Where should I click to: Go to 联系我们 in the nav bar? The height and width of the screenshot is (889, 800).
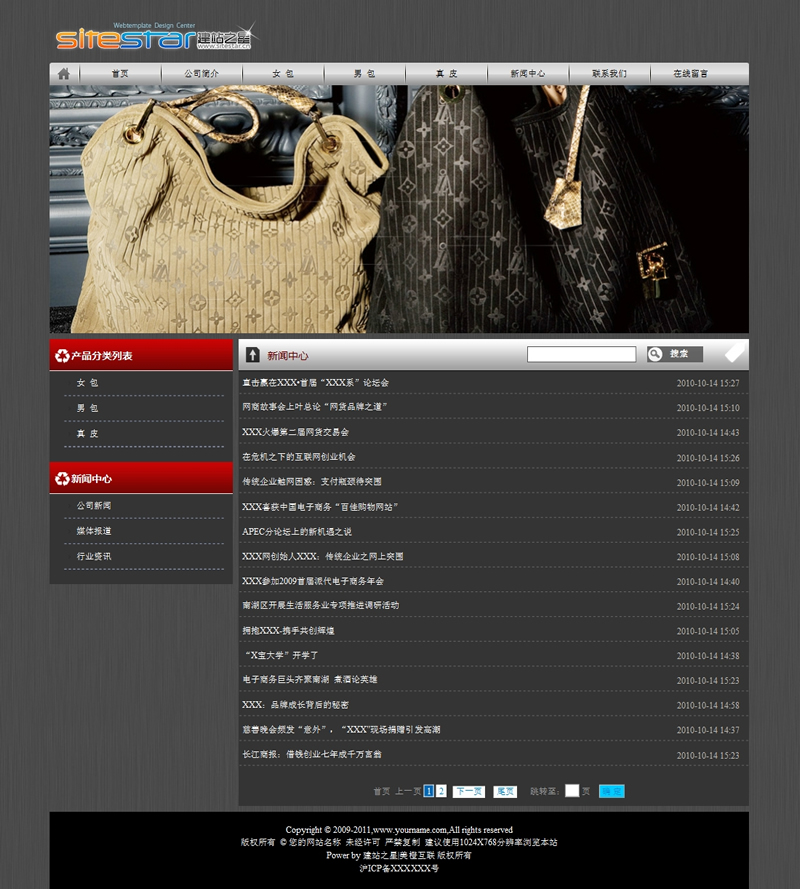coord(609,74)
